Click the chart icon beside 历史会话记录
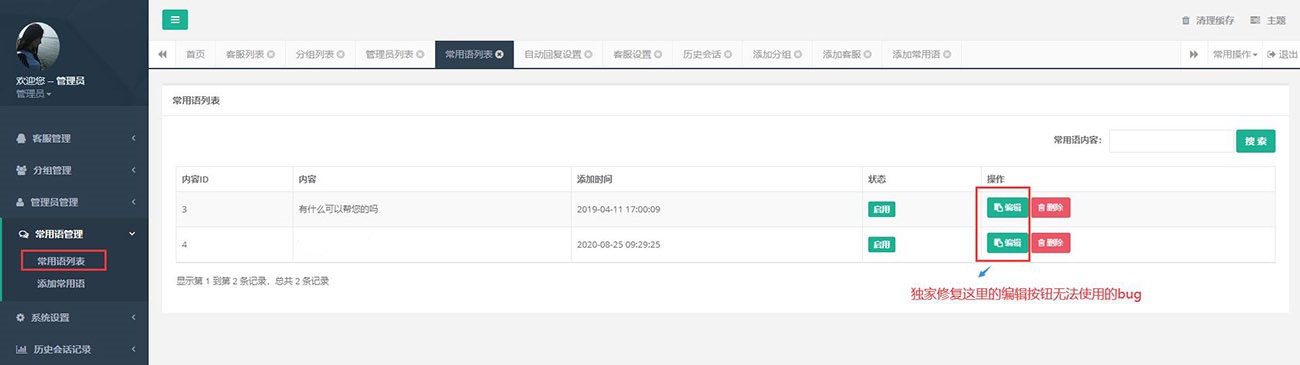This screenshot has width=1300, height=365. pos(22,350)
